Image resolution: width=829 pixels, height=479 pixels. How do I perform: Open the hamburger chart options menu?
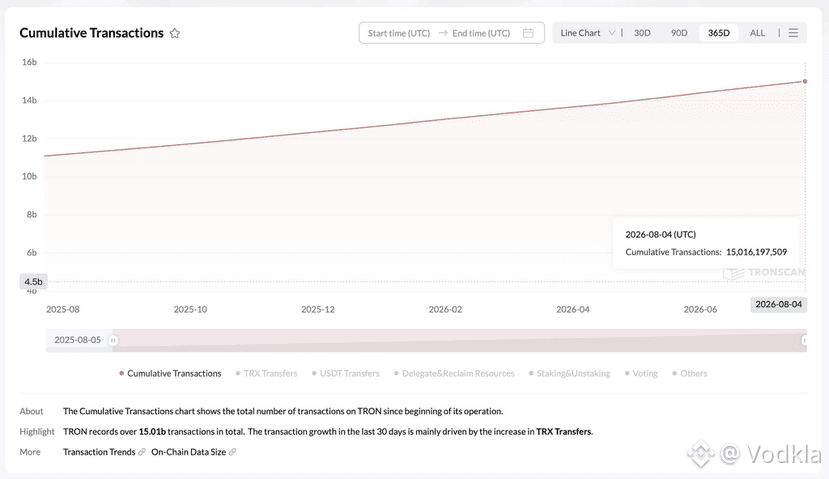coord(793,33)
